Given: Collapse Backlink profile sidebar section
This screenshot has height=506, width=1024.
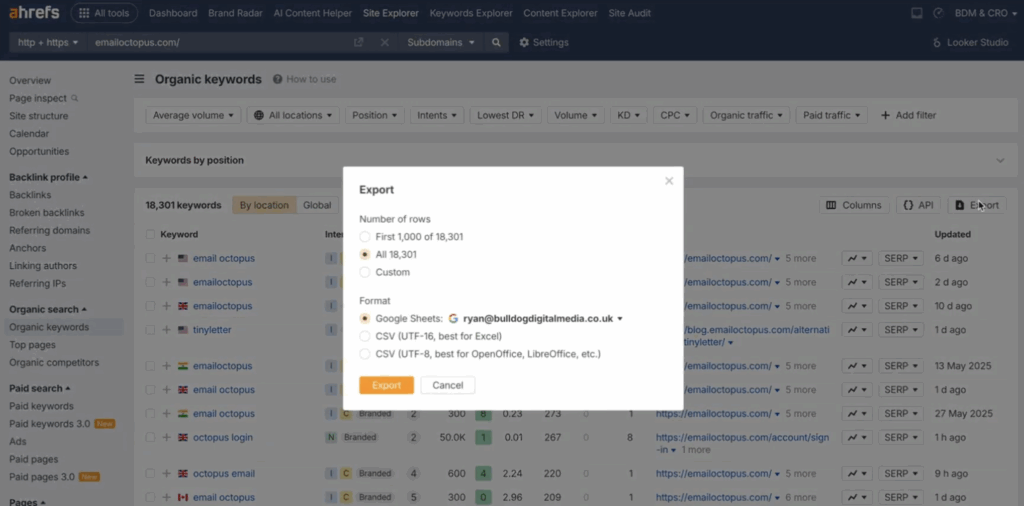Looking at the screenshot, I should (48, 178).
